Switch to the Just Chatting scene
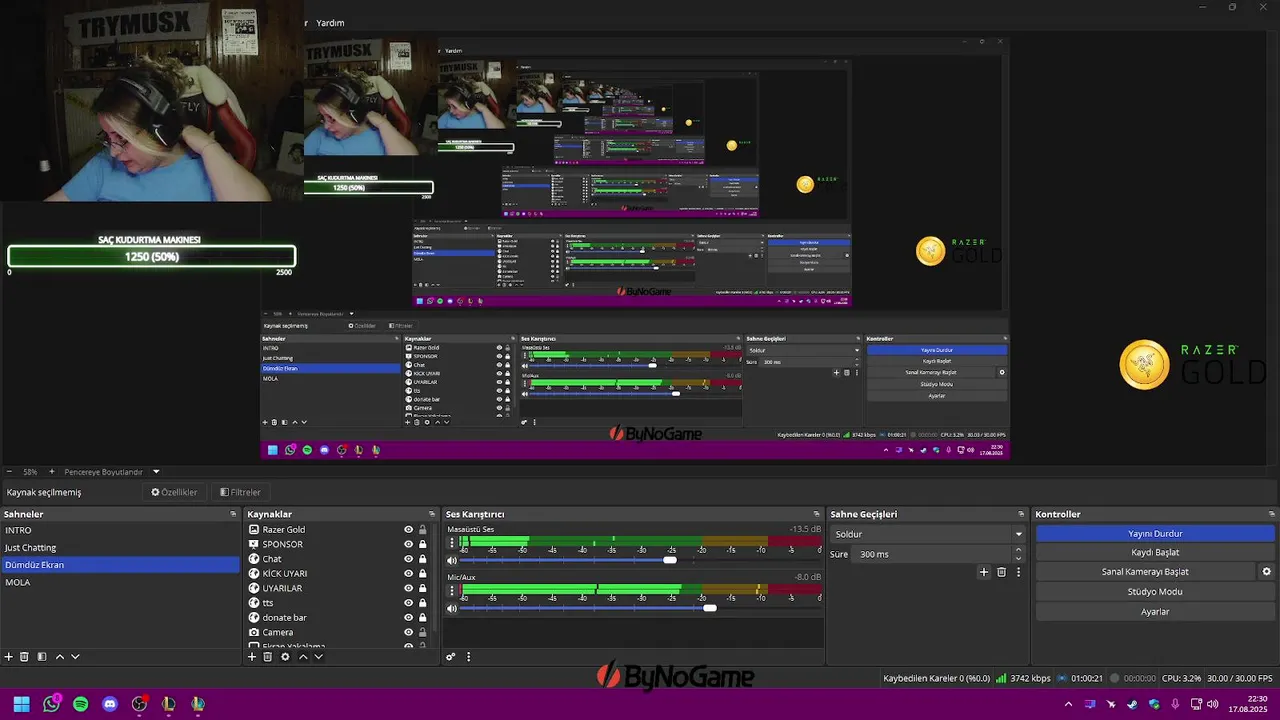This screenshot has height=720, width=1280. tap(121, 548)
